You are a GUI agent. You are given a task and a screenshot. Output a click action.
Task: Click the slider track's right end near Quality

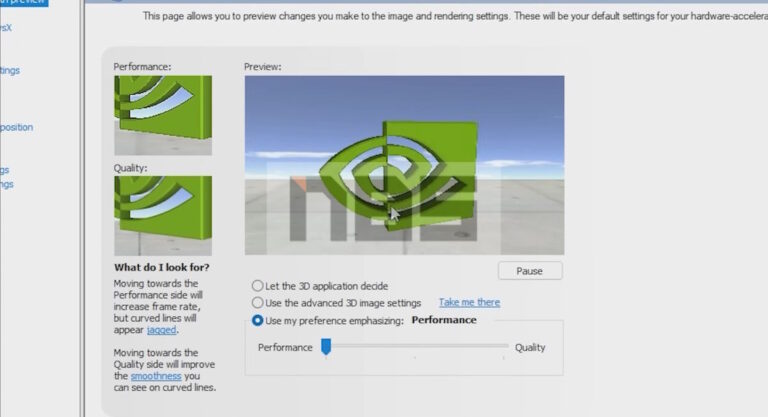point(506,347)
